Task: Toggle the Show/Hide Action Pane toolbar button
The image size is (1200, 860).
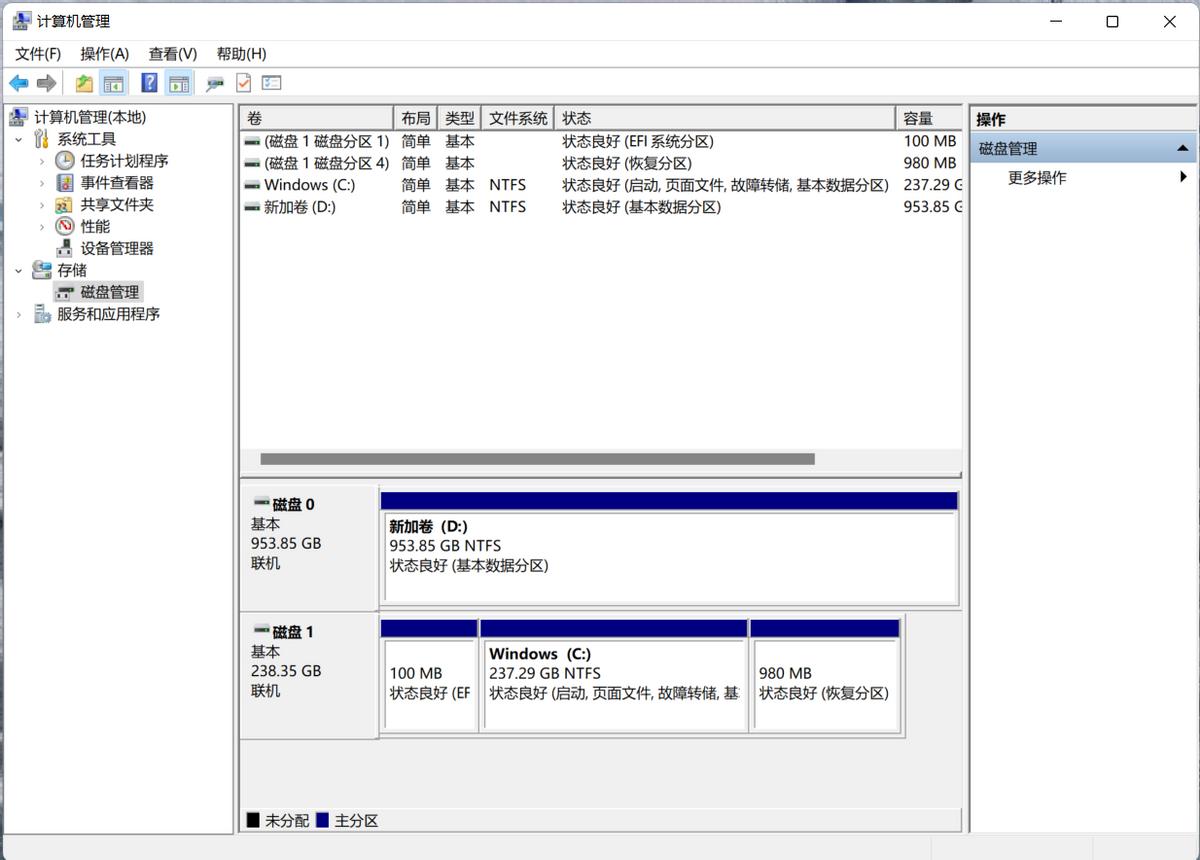Action: pyautogui.click(x=179, y=83)
